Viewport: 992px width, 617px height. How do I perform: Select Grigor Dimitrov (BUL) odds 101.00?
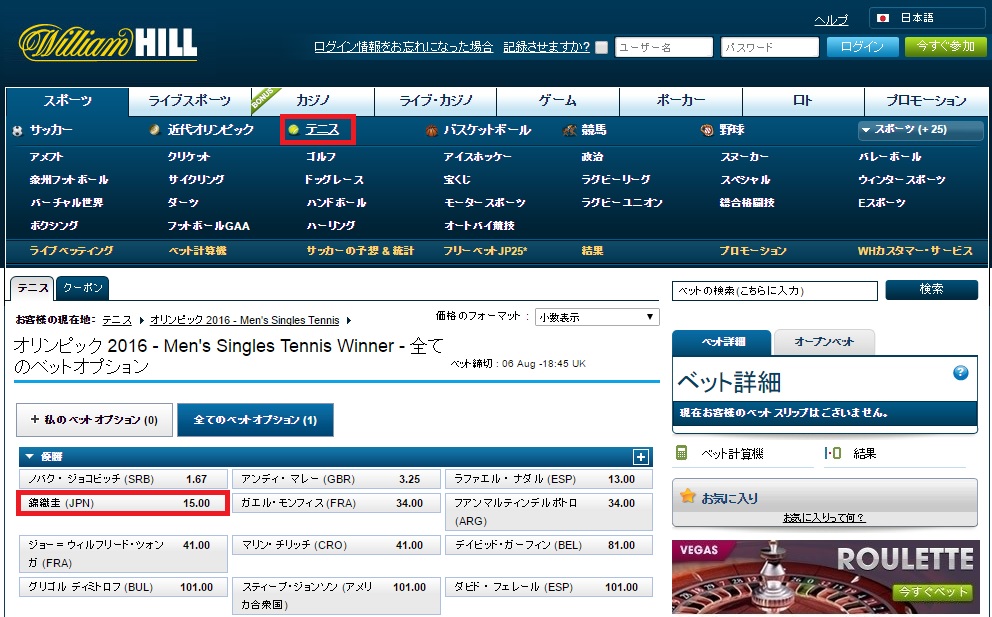tap(123, 587)
